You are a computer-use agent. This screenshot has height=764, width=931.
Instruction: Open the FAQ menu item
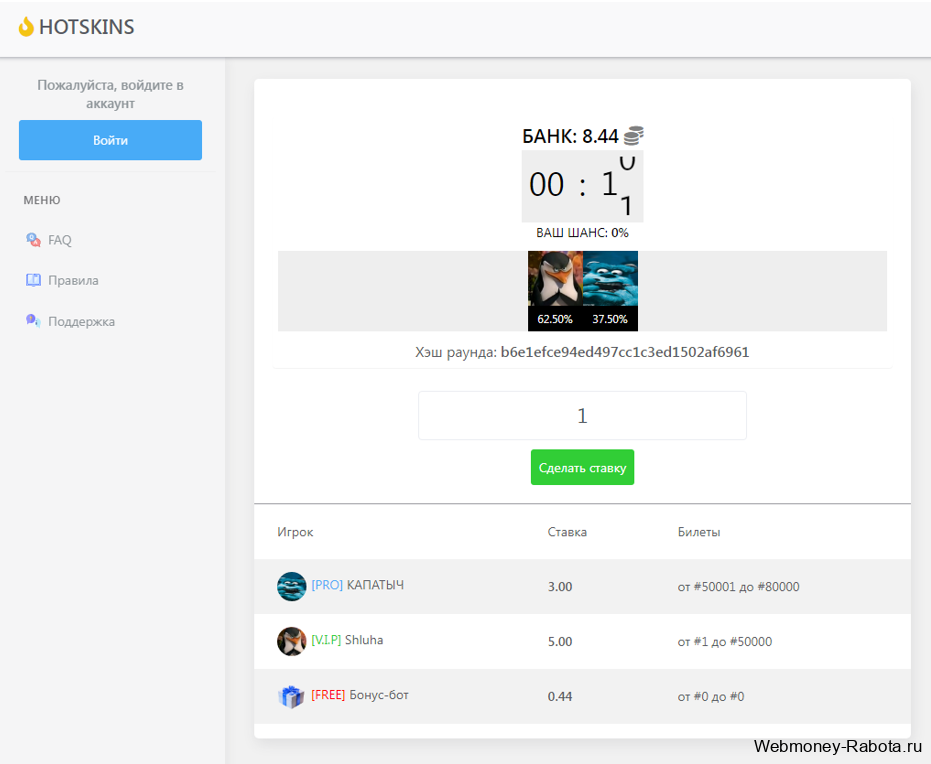[x=60, y=240]
